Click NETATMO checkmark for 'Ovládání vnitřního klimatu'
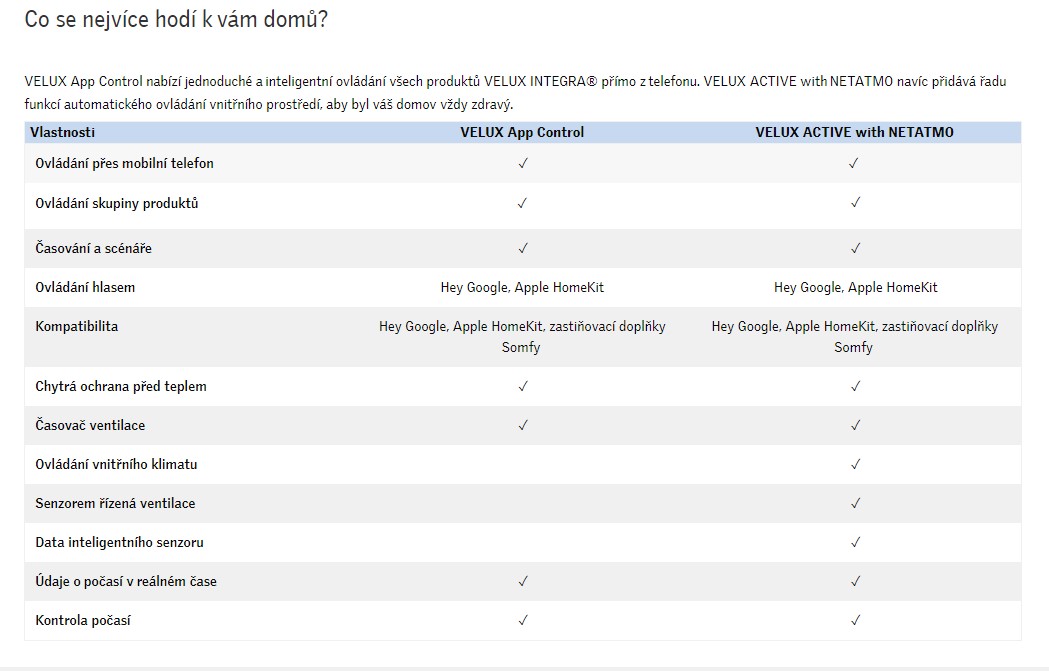 [855, 464]
